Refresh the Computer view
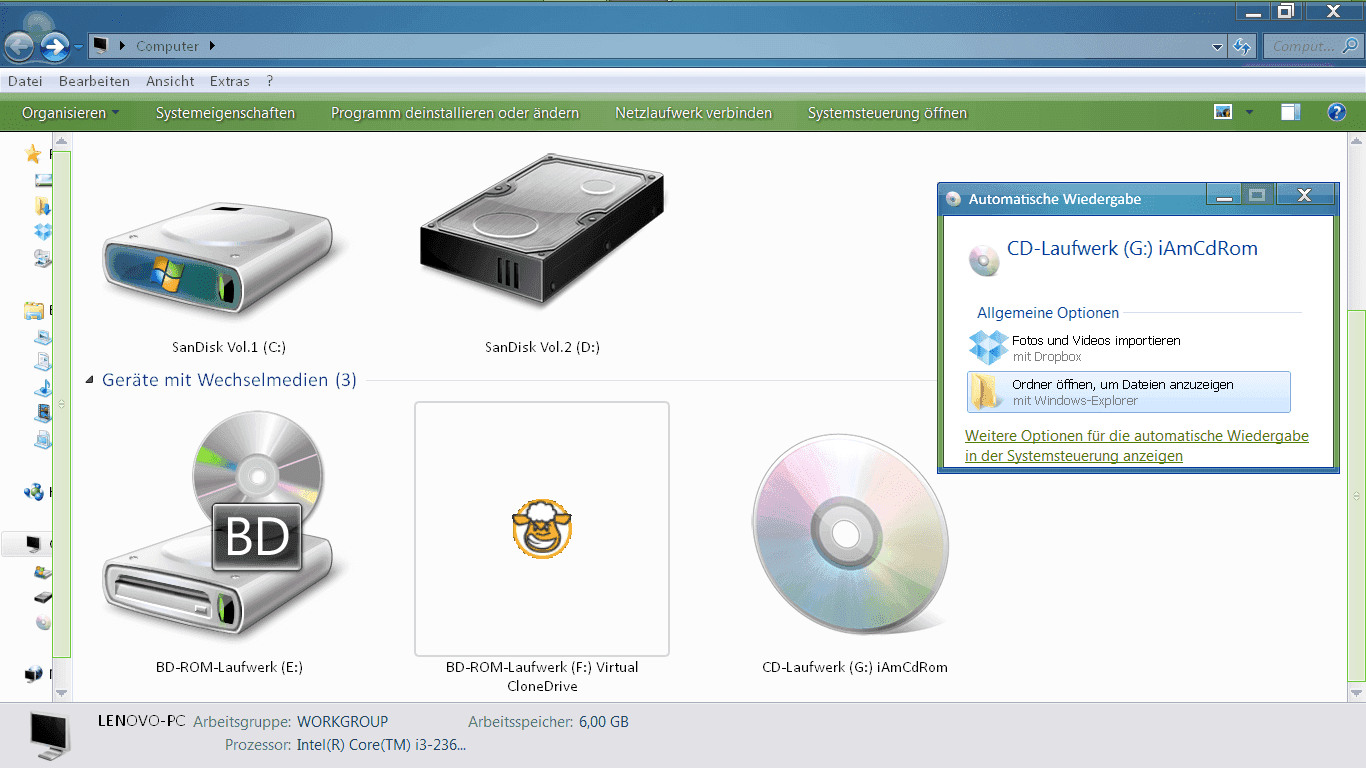1366x768 pixels. [1242, 46]
